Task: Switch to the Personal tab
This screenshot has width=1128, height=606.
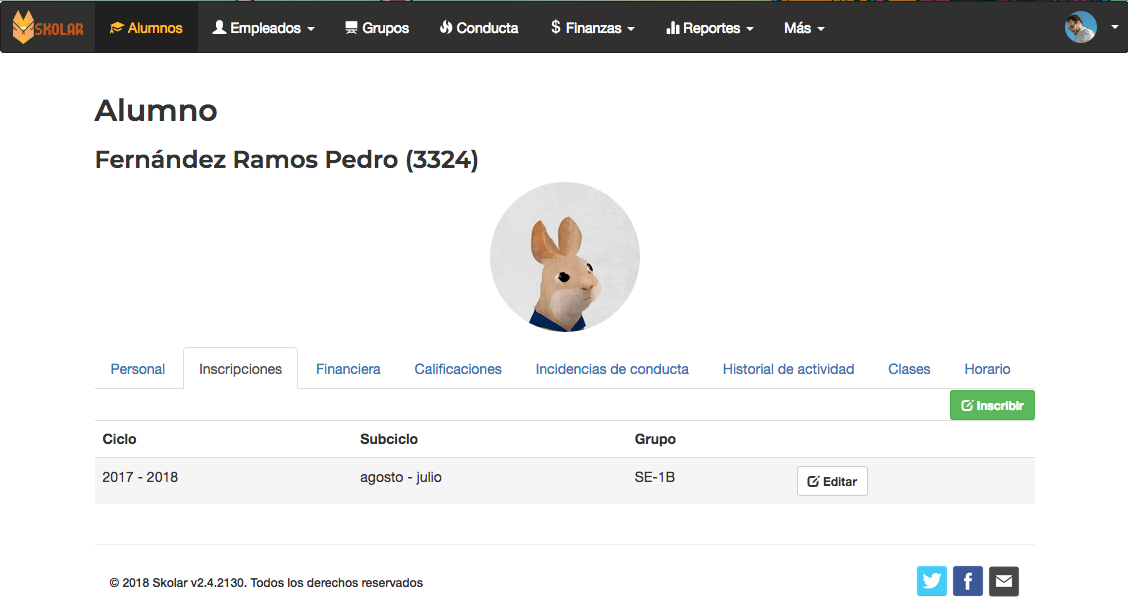Action: 138,369
